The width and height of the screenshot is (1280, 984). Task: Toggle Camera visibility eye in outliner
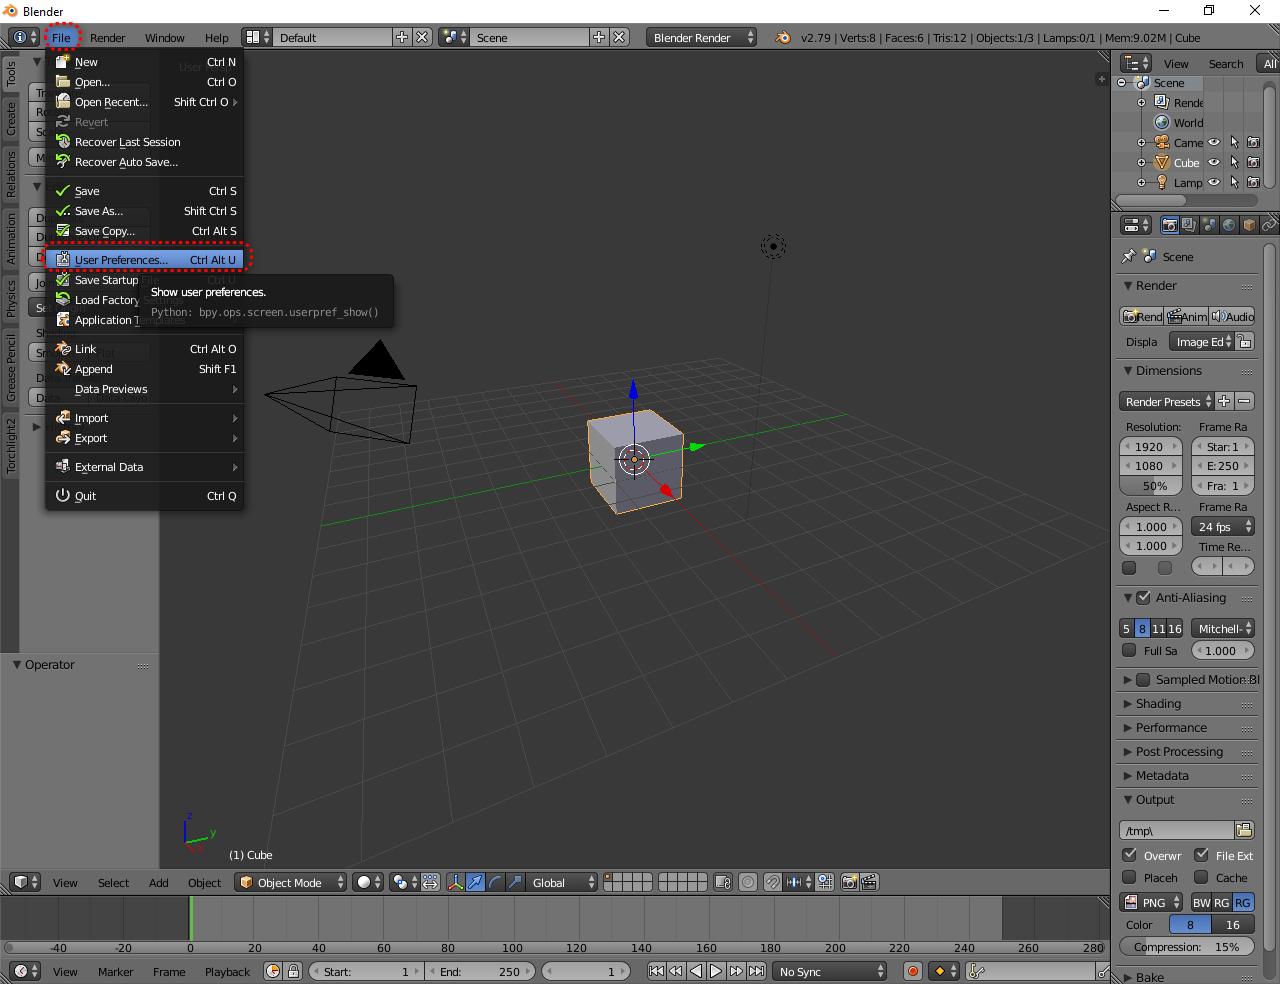[1214, 142]
